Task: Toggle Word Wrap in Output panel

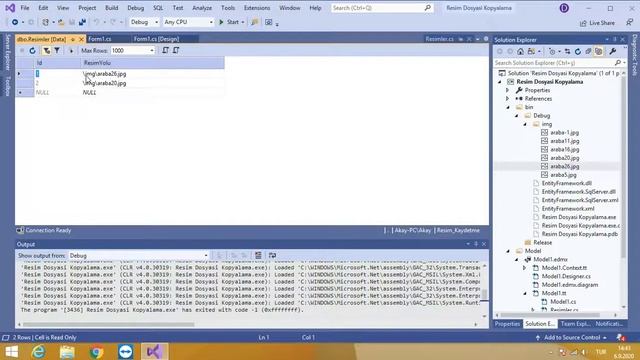Action: tap(272, 256)
